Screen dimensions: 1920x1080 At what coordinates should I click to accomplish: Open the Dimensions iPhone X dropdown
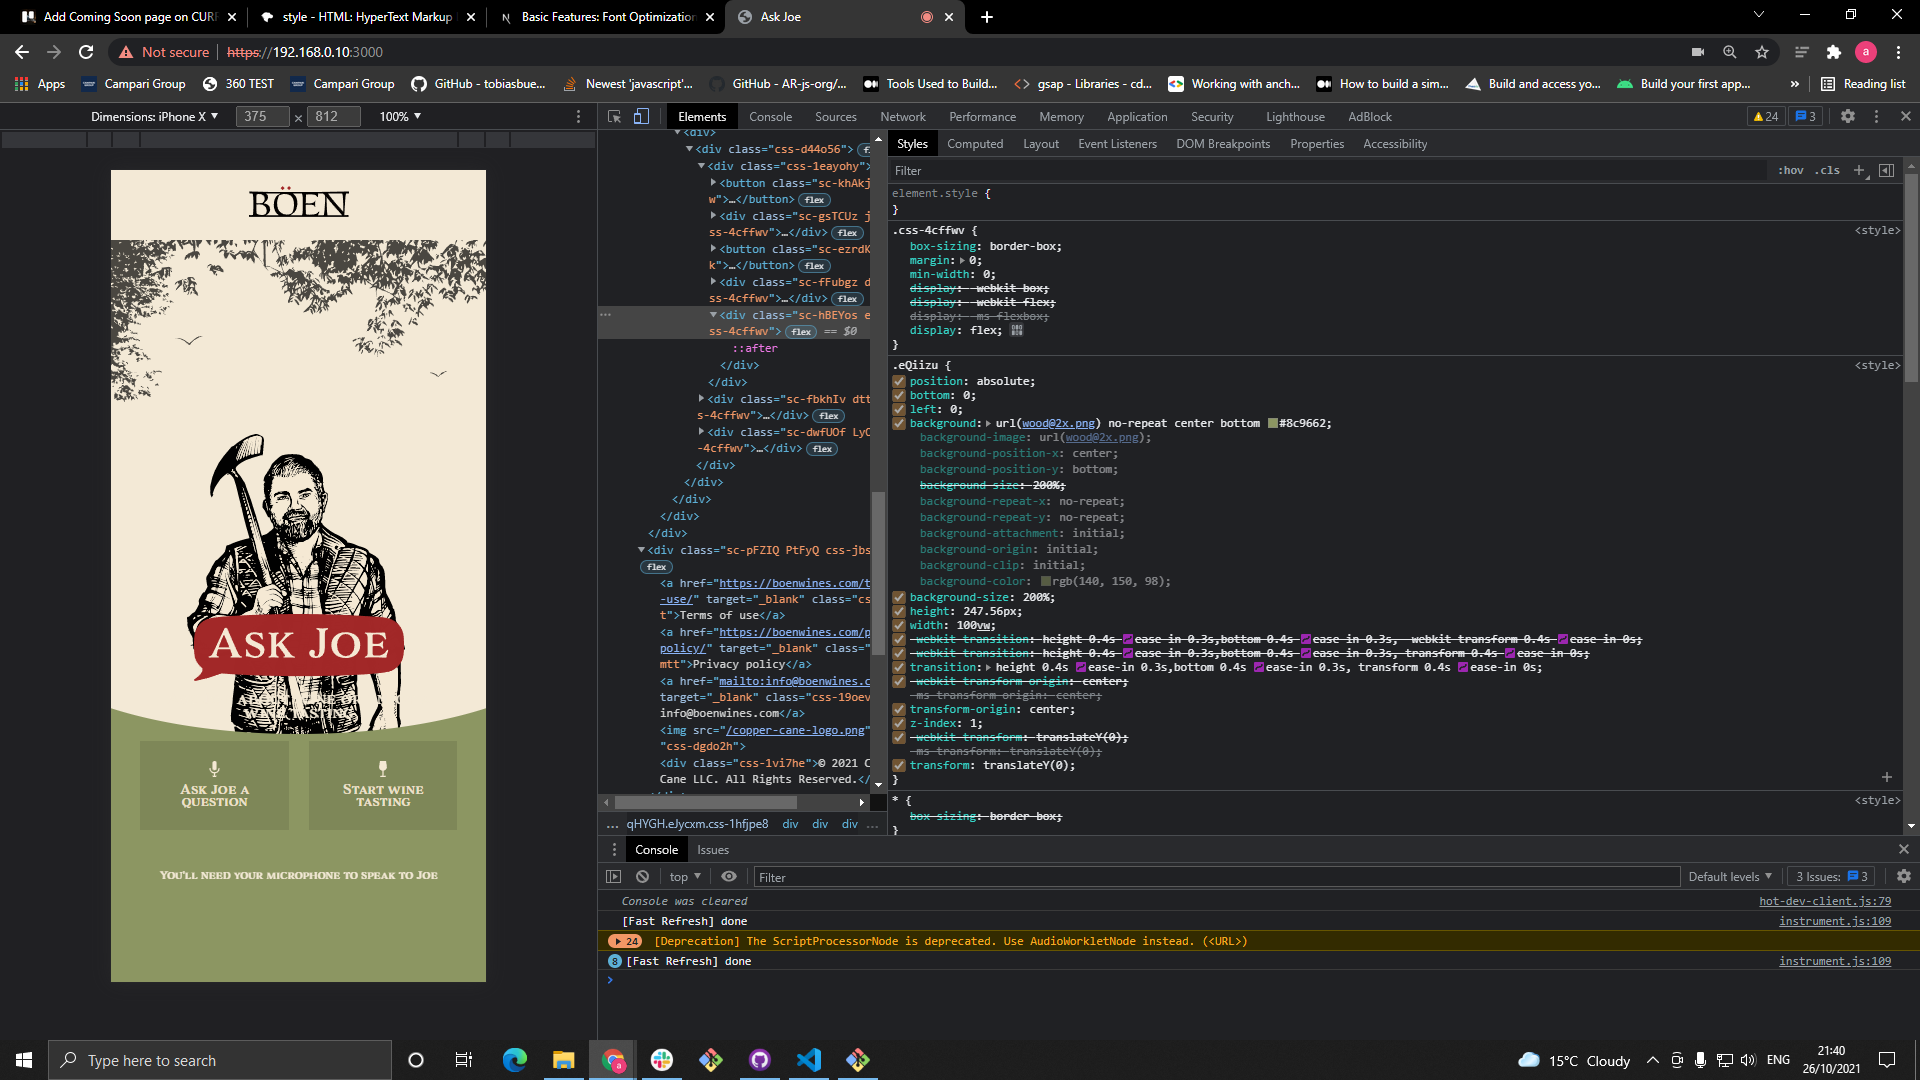(x=154, y=117)
